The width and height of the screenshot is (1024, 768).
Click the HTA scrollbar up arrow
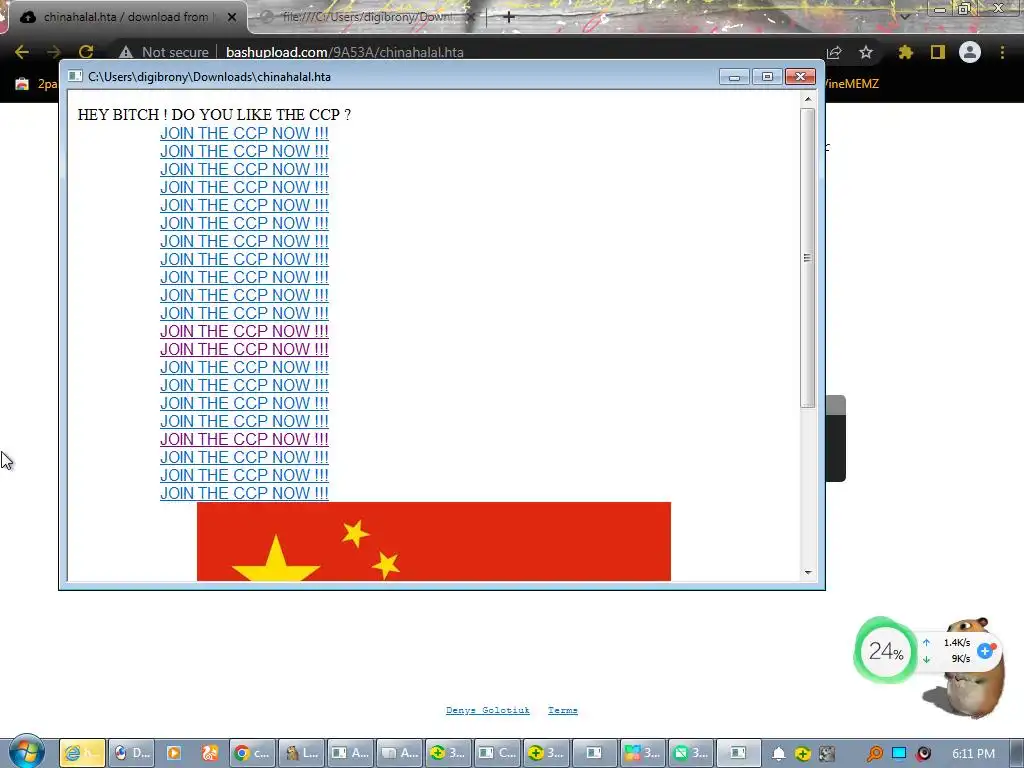click(808, 99)
